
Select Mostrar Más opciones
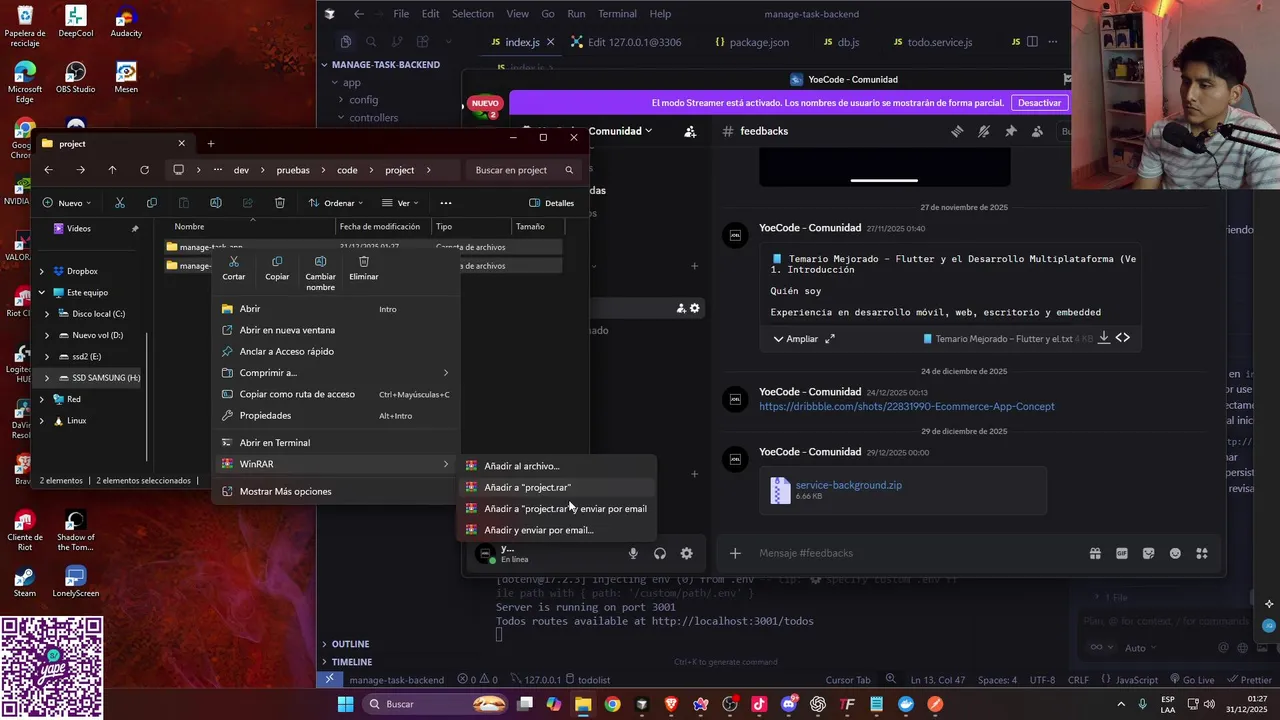(336, 491)
